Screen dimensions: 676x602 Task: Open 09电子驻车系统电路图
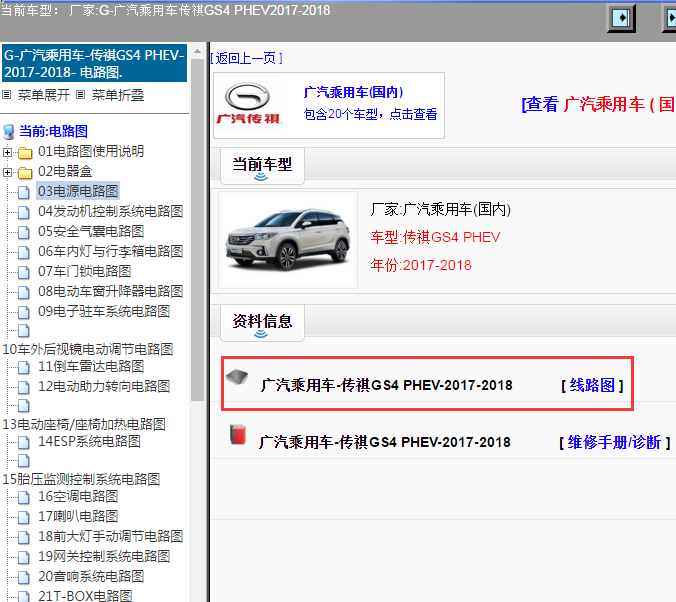[104, 311]
